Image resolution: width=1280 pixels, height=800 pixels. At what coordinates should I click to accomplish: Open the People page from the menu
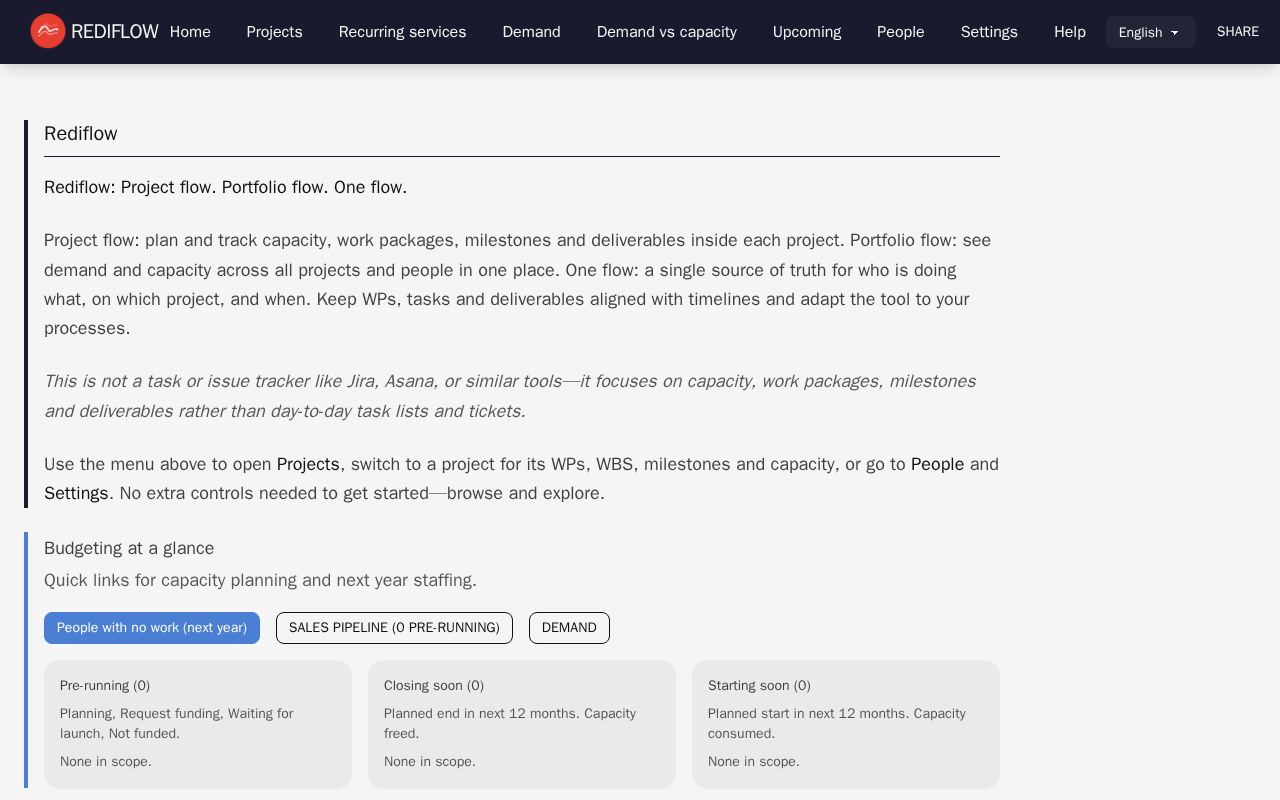[900, 32]
